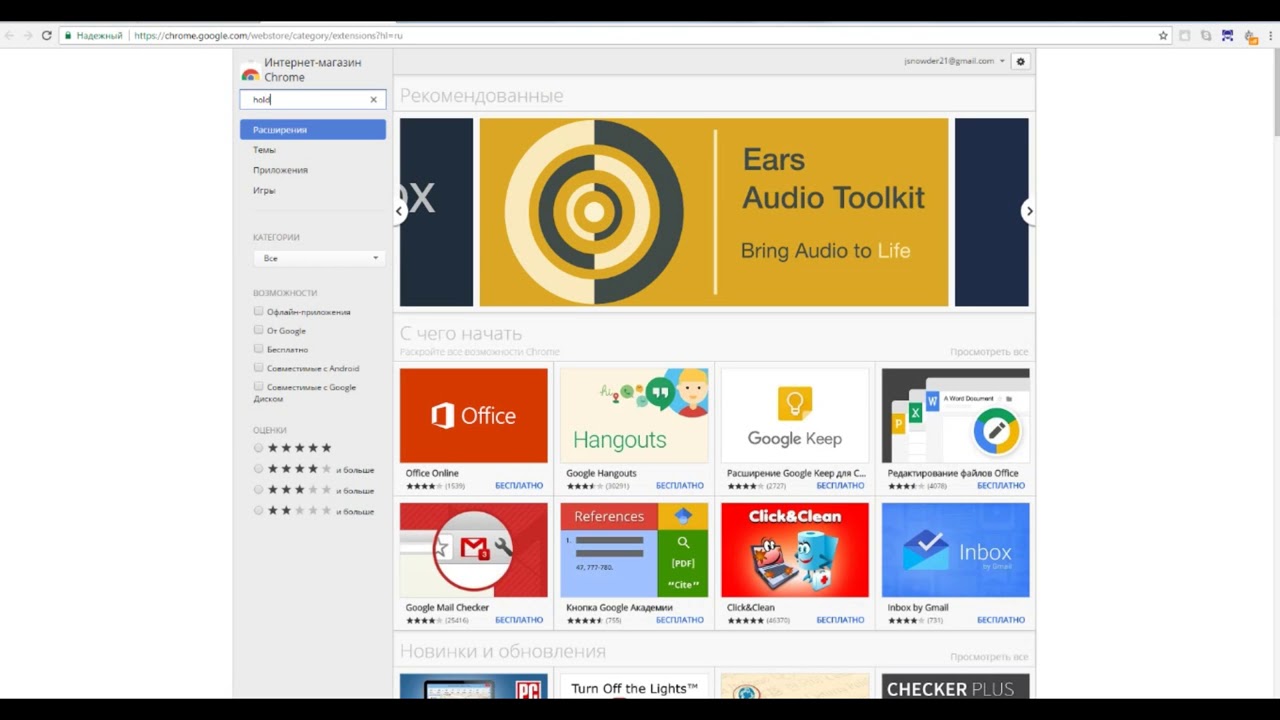The height and width of the screenshot is (720, 1280).
Task: Select the two stars and up rating
Action: [x=258, y=511]
